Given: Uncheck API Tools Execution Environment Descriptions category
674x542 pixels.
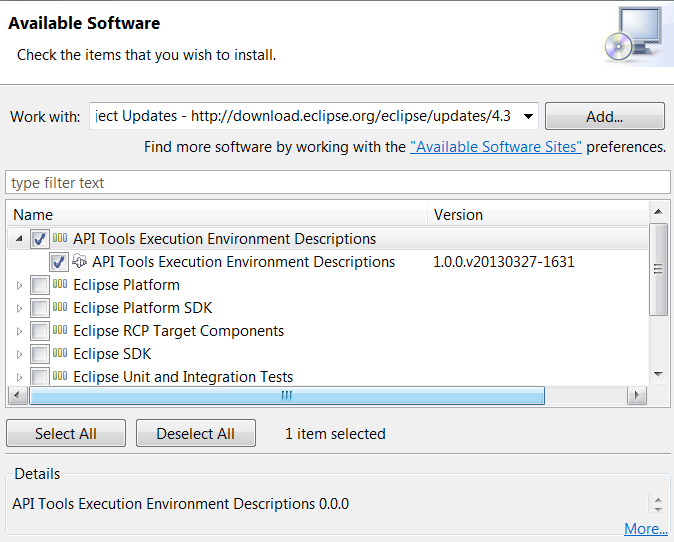Looking at the screenshot, I should [40, 239].
